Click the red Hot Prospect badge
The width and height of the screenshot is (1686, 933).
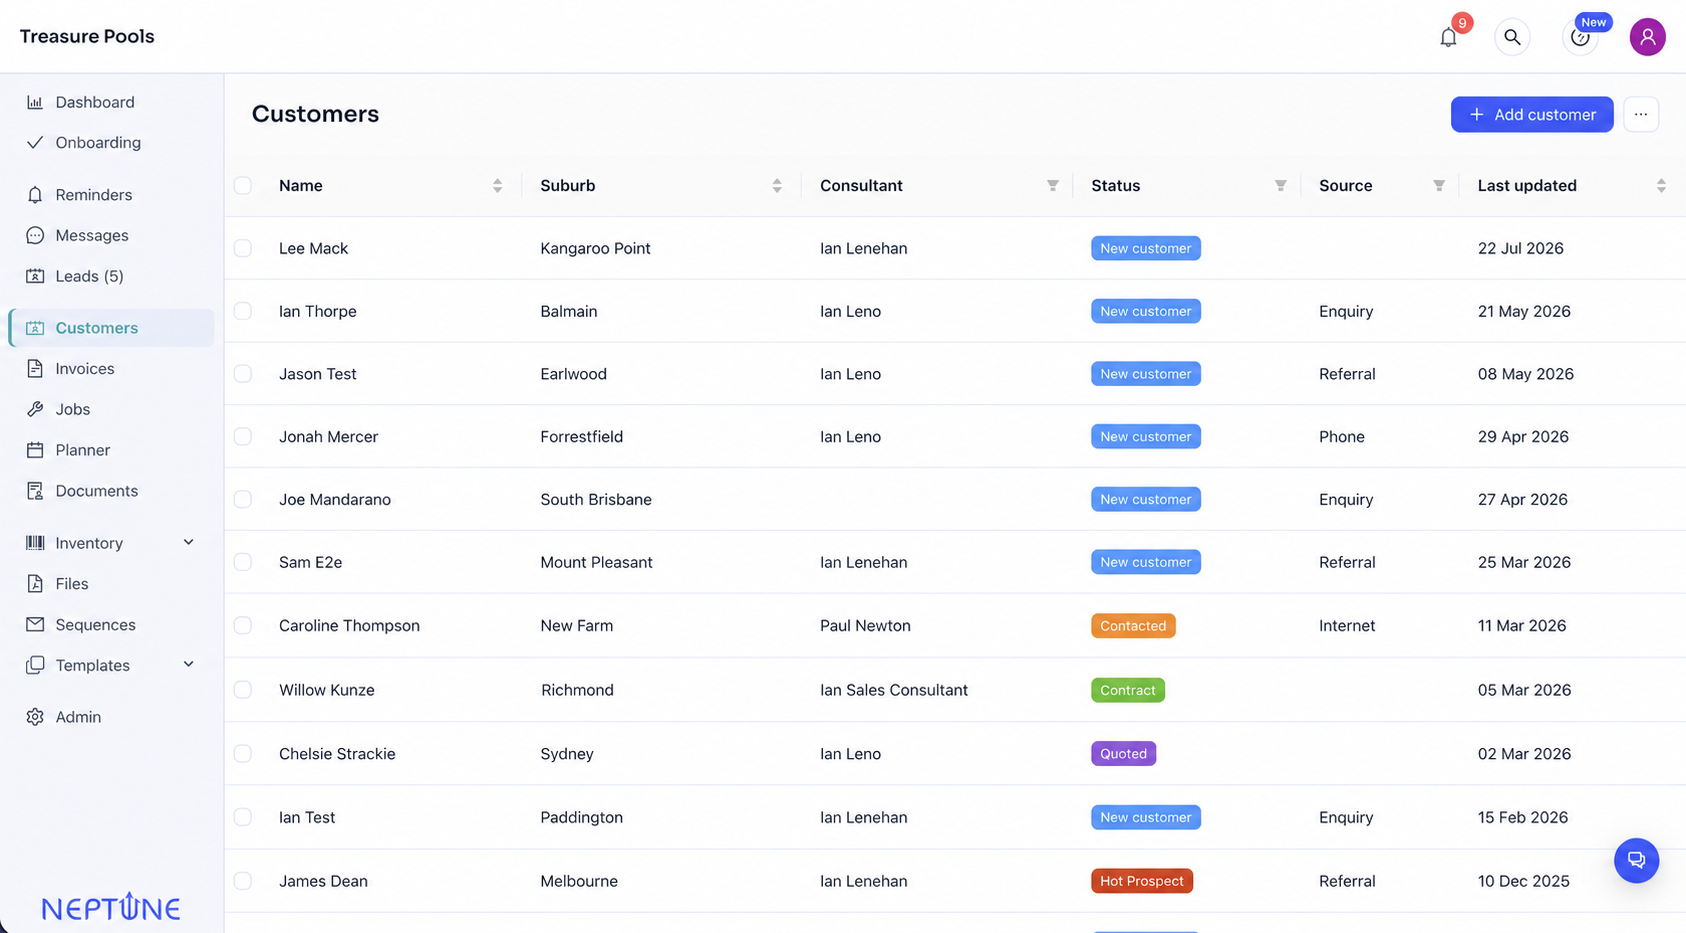[x=1142, y=881]
